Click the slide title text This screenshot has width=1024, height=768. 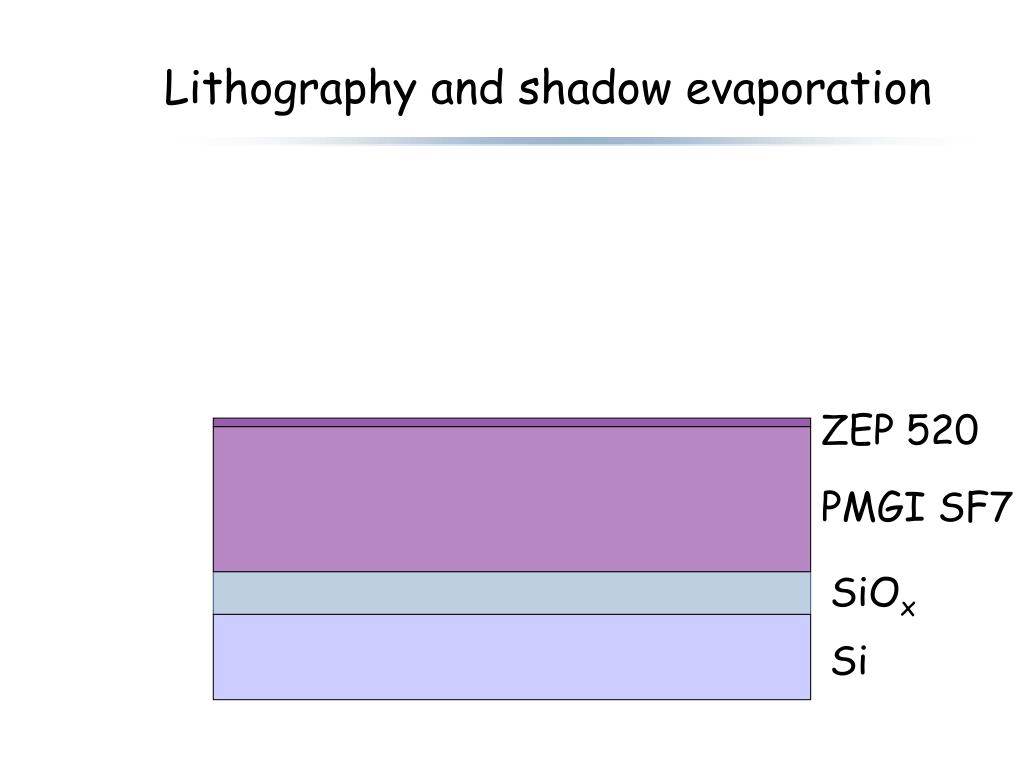tap(547, 90)
